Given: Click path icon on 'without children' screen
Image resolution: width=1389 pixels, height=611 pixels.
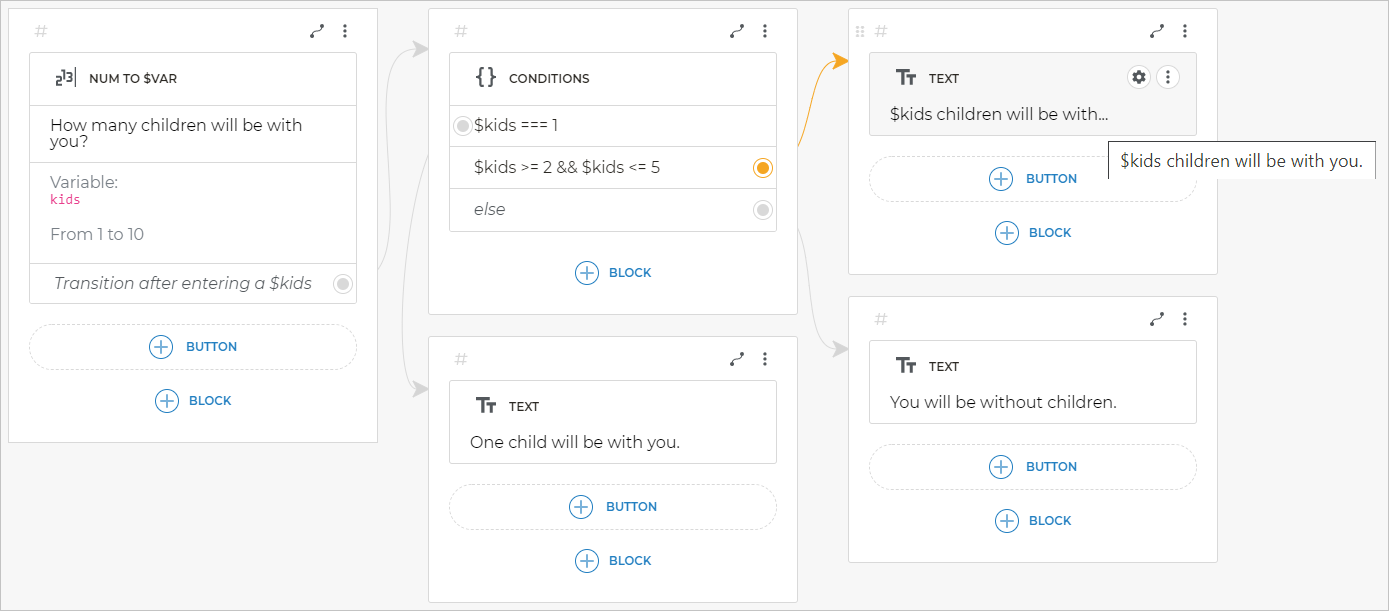Looking at the screenshot, I should (1157, 319).
